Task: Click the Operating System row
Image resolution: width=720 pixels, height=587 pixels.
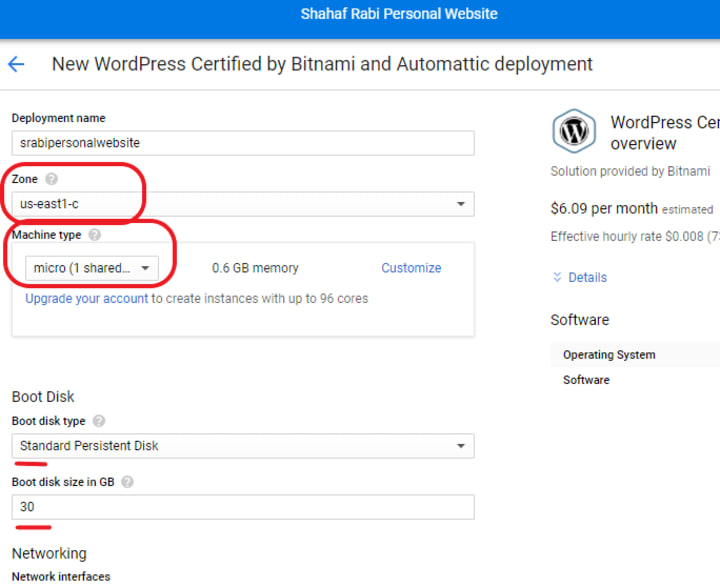Action: tap(635, 355)
